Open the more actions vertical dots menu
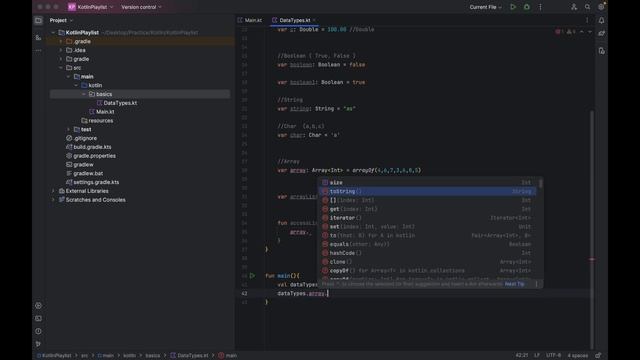 (540, 7)
